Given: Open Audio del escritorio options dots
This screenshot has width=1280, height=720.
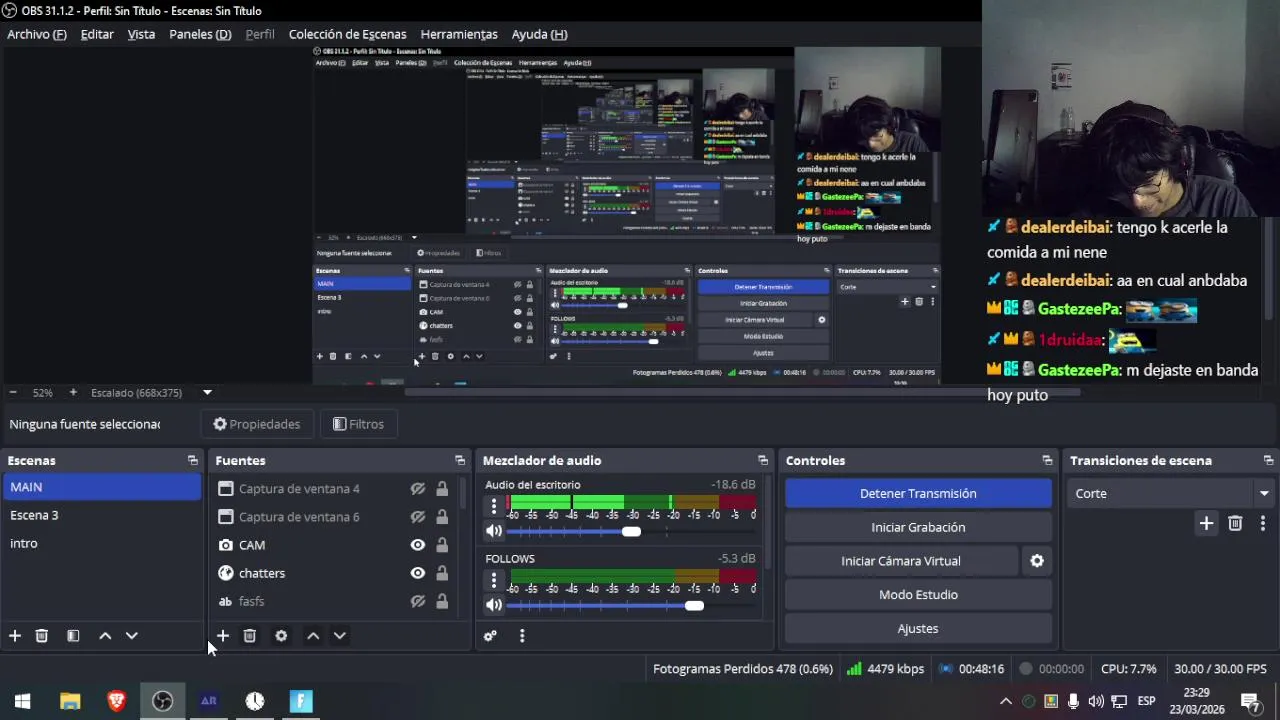Looking at the screenshot, I should click(x=493, y=506).
